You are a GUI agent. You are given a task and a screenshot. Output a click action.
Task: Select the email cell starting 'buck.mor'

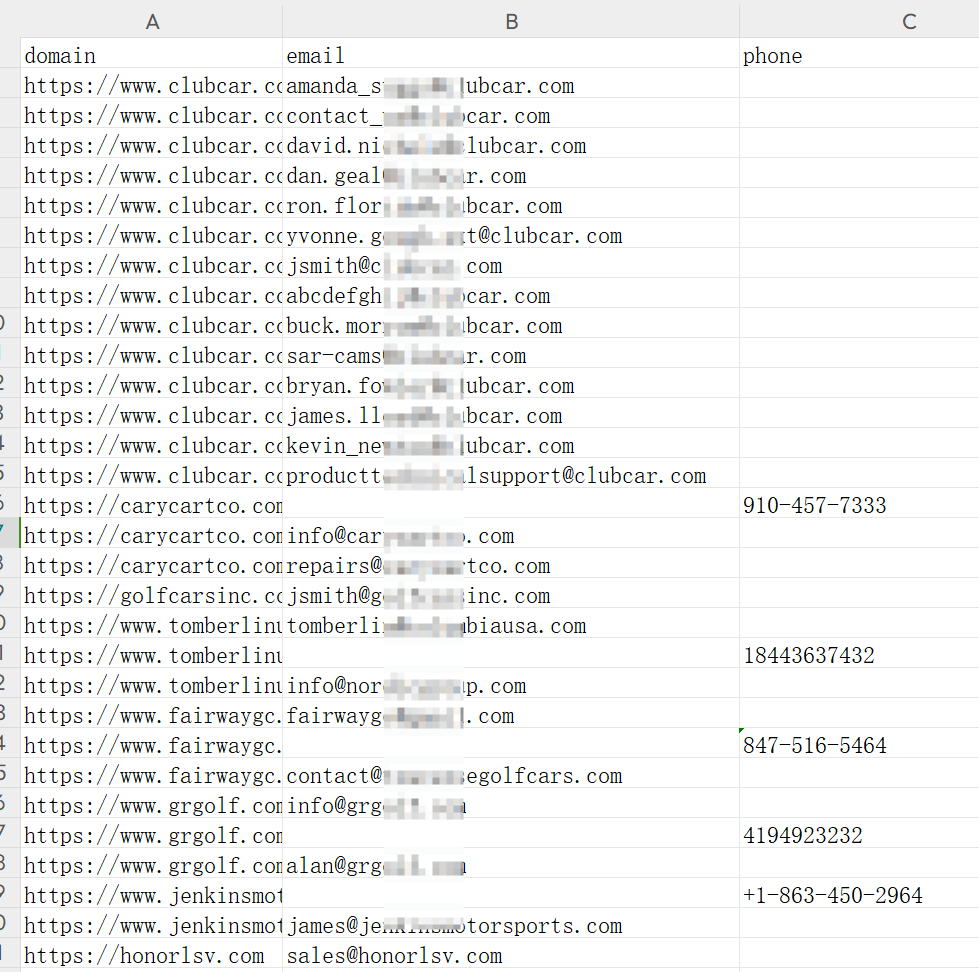(x=511, y=325)
